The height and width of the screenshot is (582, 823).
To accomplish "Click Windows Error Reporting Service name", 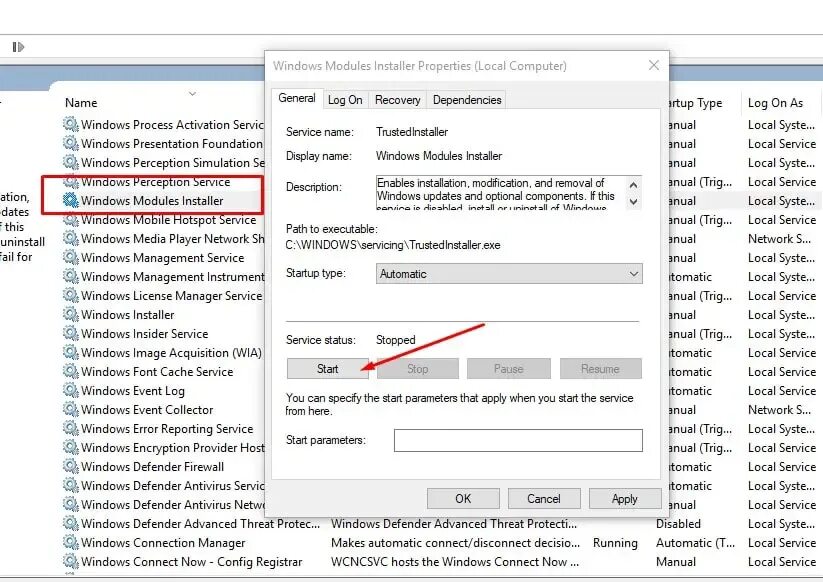I will [167, 428].
